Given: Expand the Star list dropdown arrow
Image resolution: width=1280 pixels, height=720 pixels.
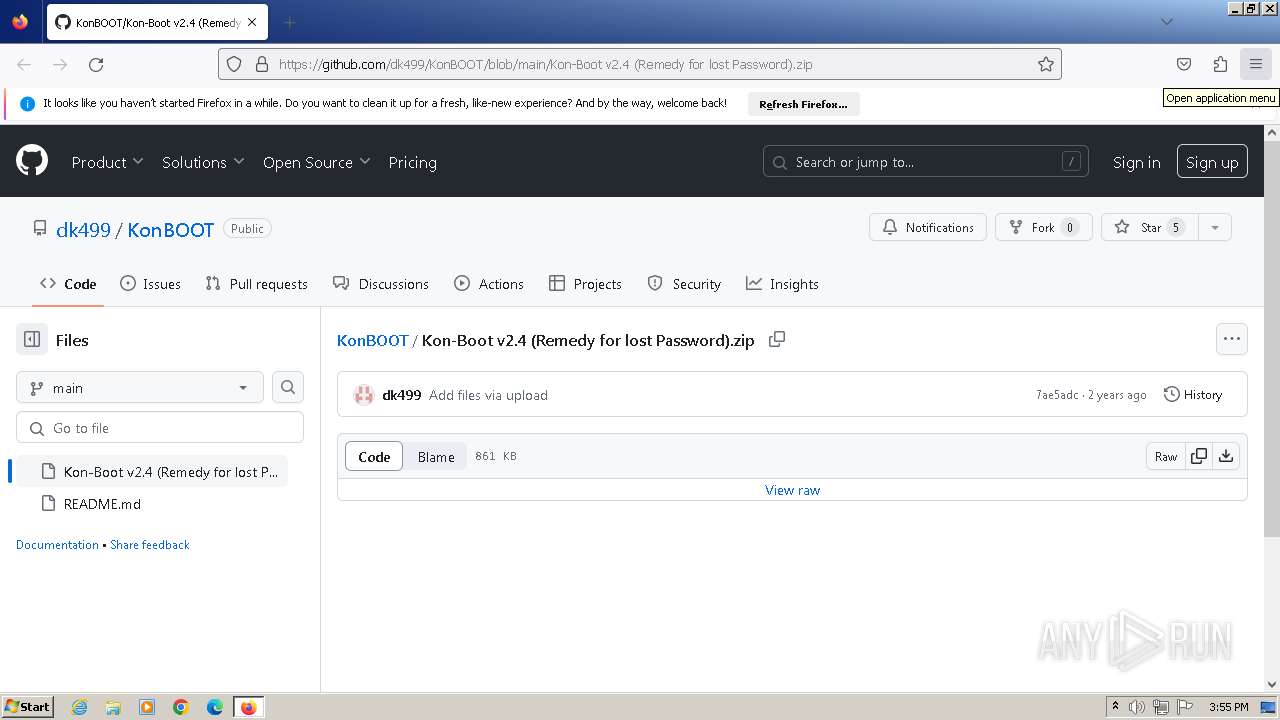Looking at the screenshot, I should [1215, 227].
